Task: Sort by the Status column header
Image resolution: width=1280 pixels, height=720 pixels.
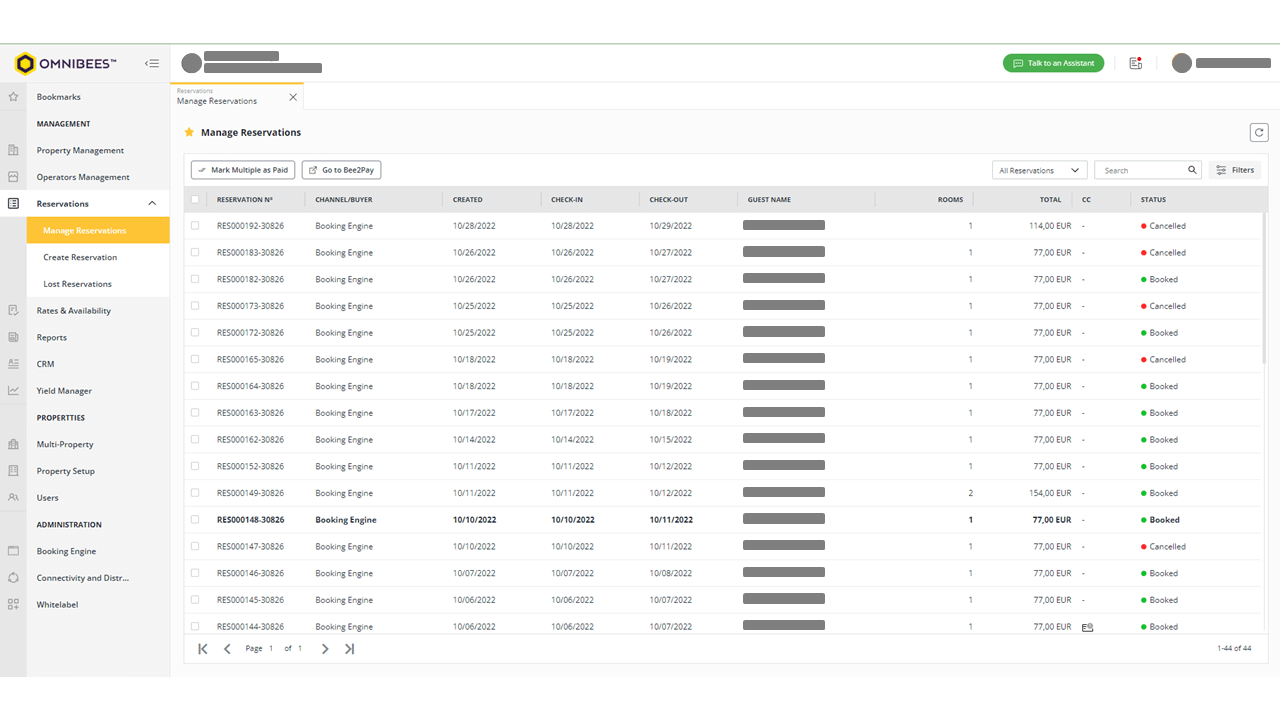Action: tap(1153, 199)
